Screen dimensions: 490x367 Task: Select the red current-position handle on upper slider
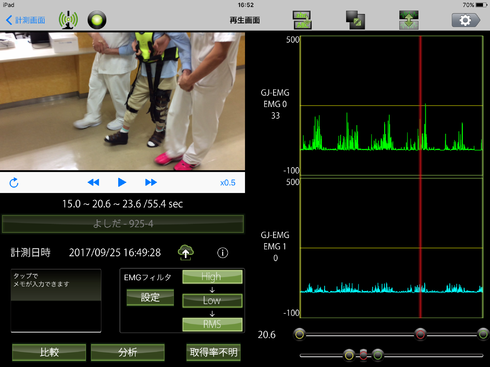coord(420,334)
